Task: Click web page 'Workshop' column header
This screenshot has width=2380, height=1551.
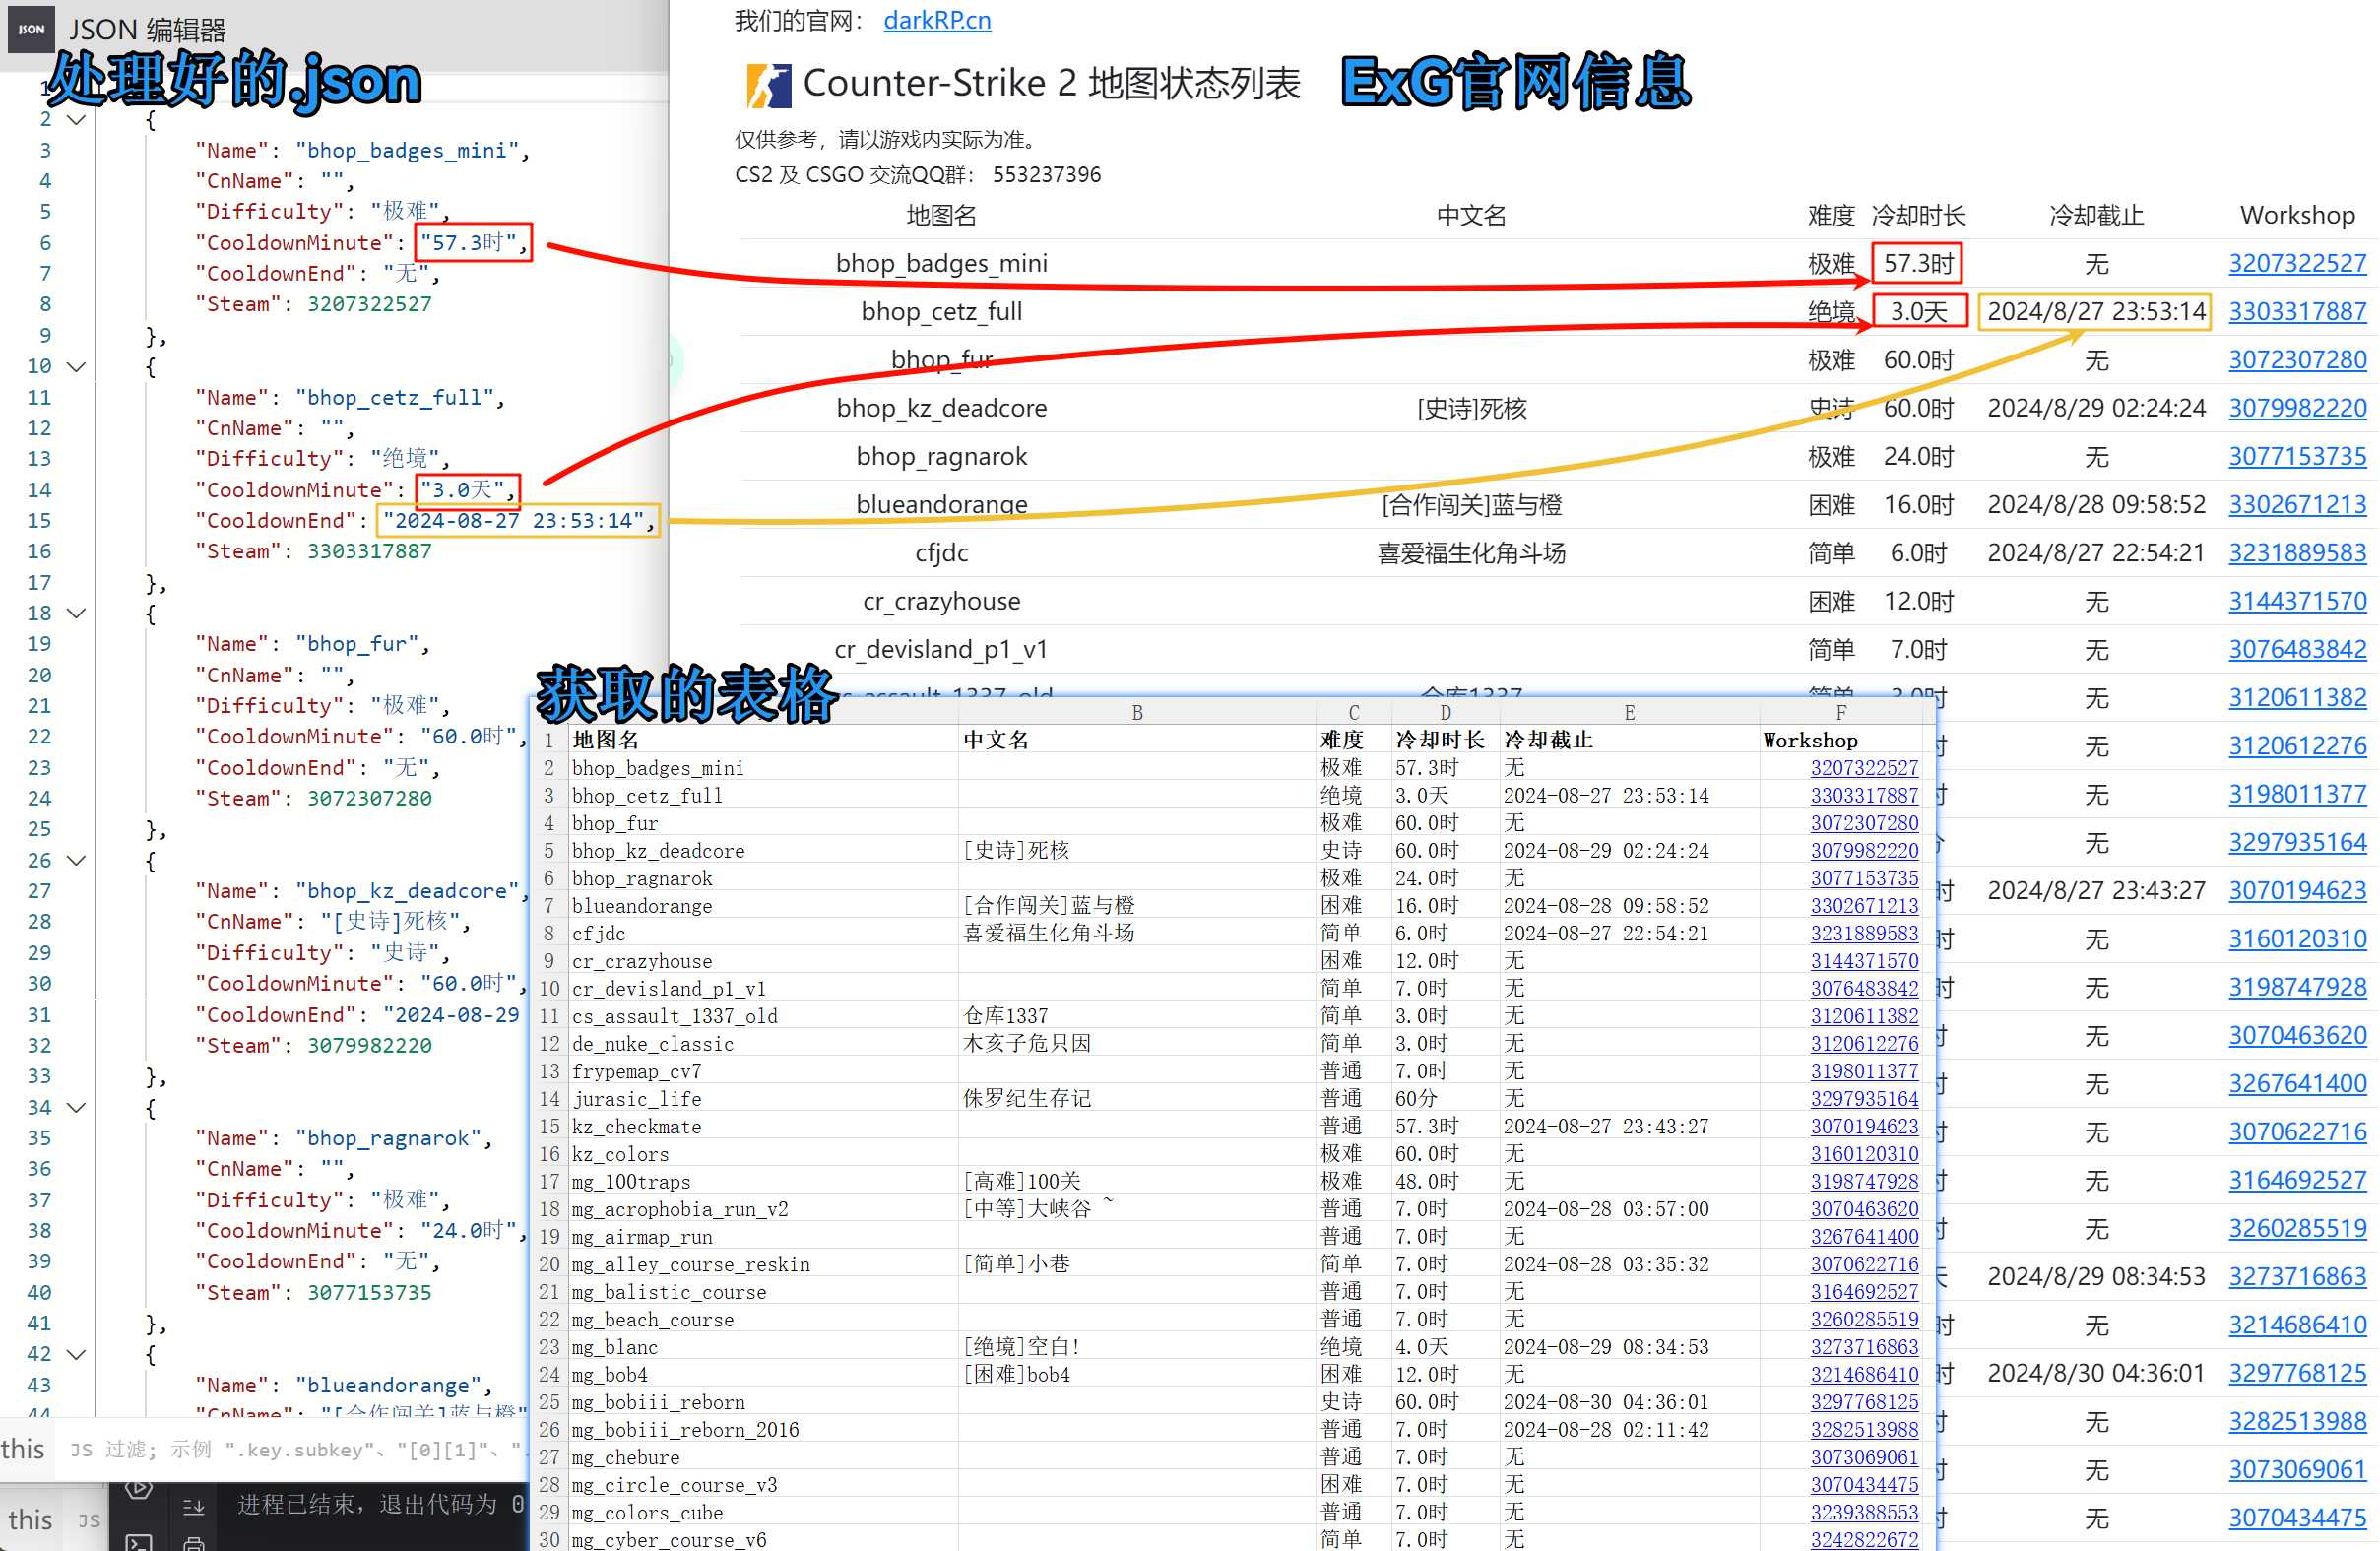Action: click(x=2297, y=215)
